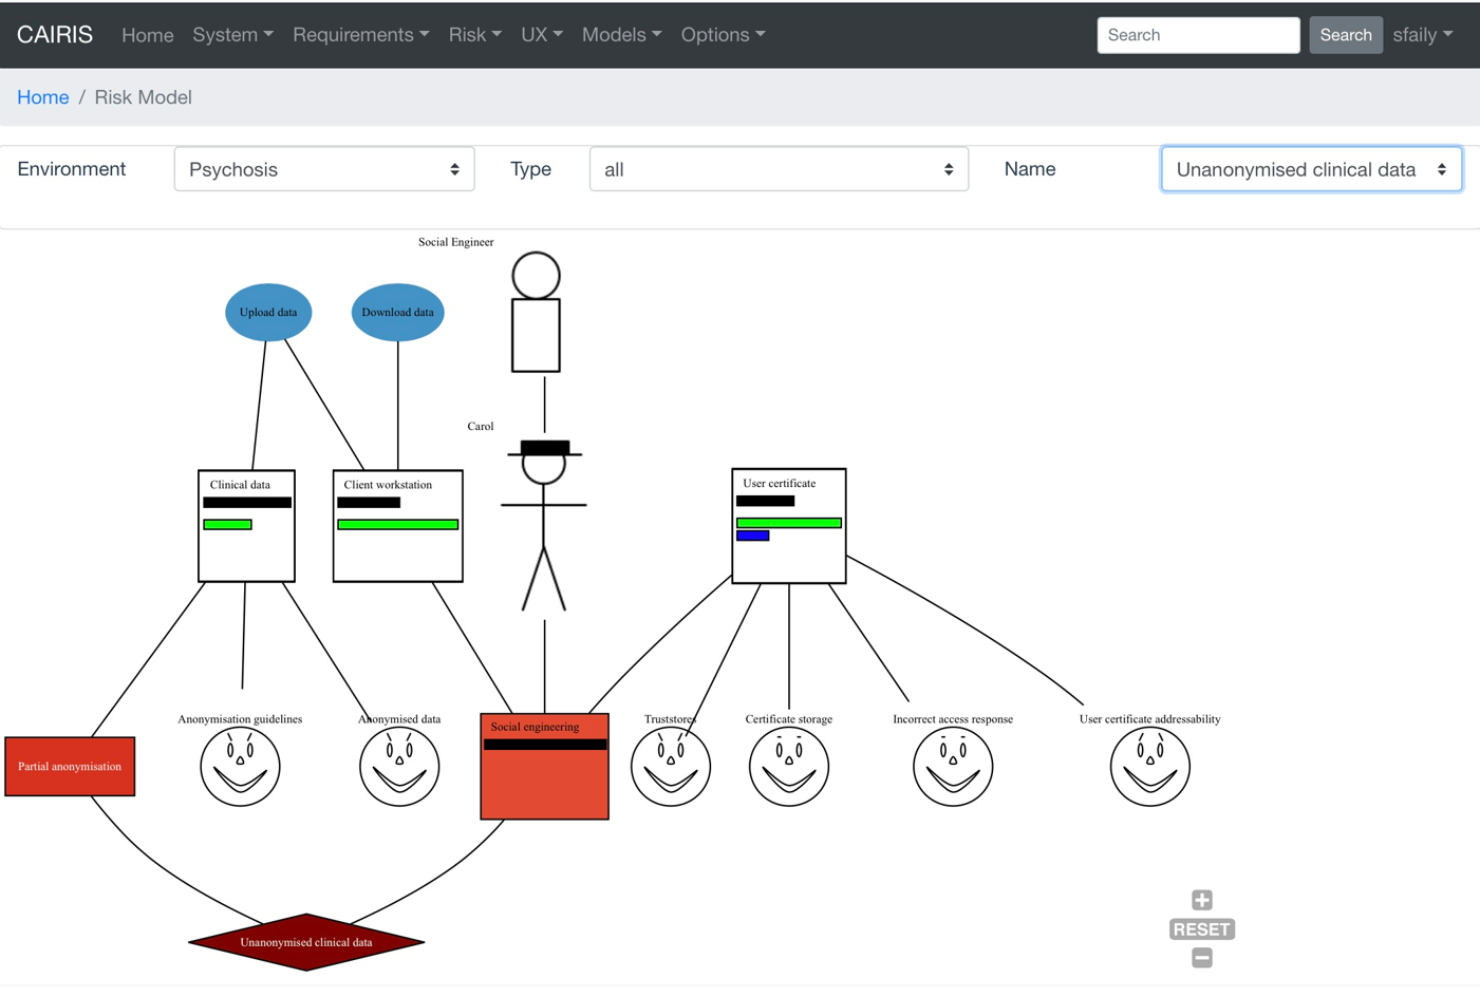
Task: Open the Environment dropdown showing Psychosis
Action: 323,169
